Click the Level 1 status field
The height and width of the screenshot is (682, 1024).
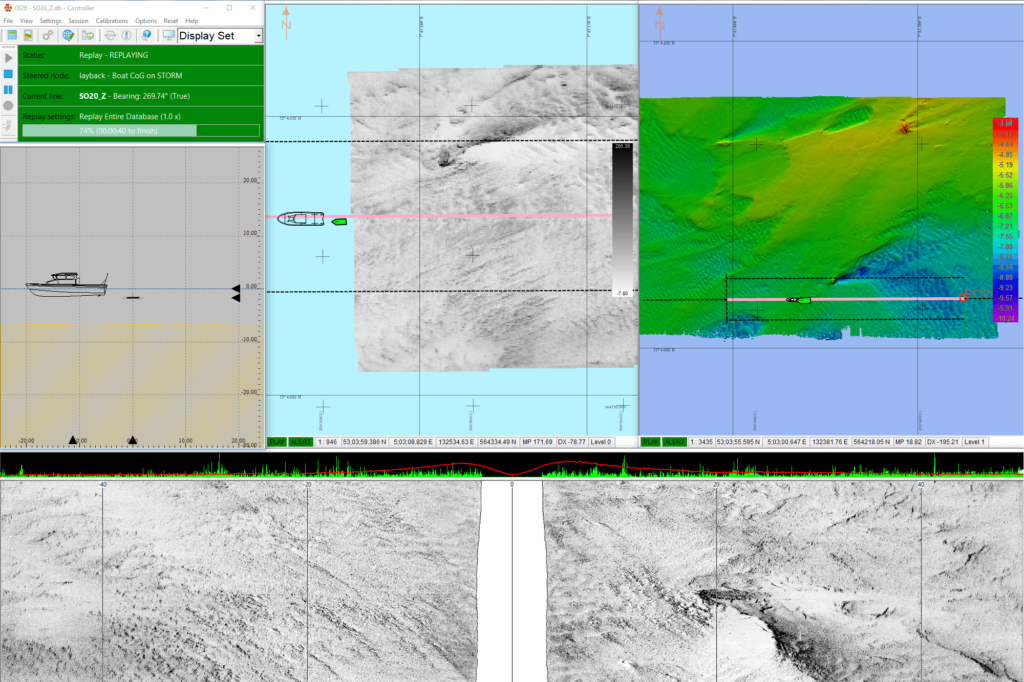click(x=974, y=442)
